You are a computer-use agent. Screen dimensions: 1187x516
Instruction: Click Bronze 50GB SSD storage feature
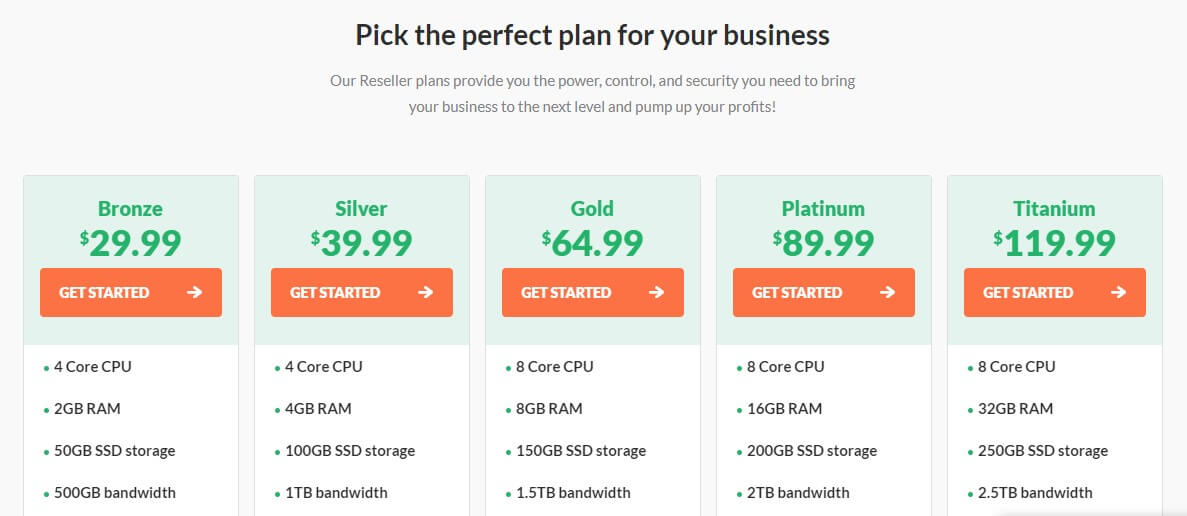(x=114, y=451)
